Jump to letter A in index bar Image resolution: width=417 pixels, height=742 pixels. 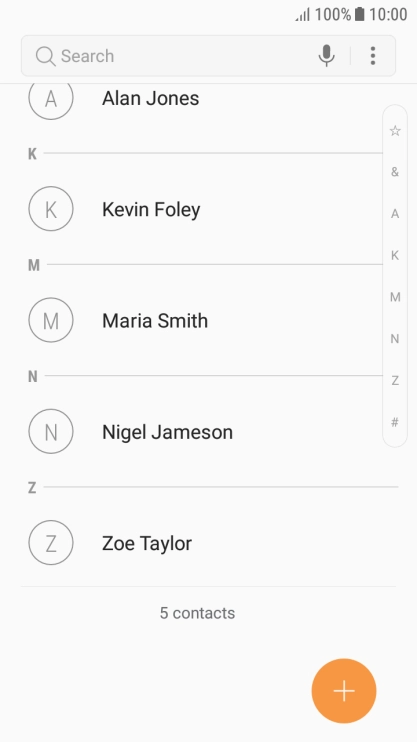(395, 214)
